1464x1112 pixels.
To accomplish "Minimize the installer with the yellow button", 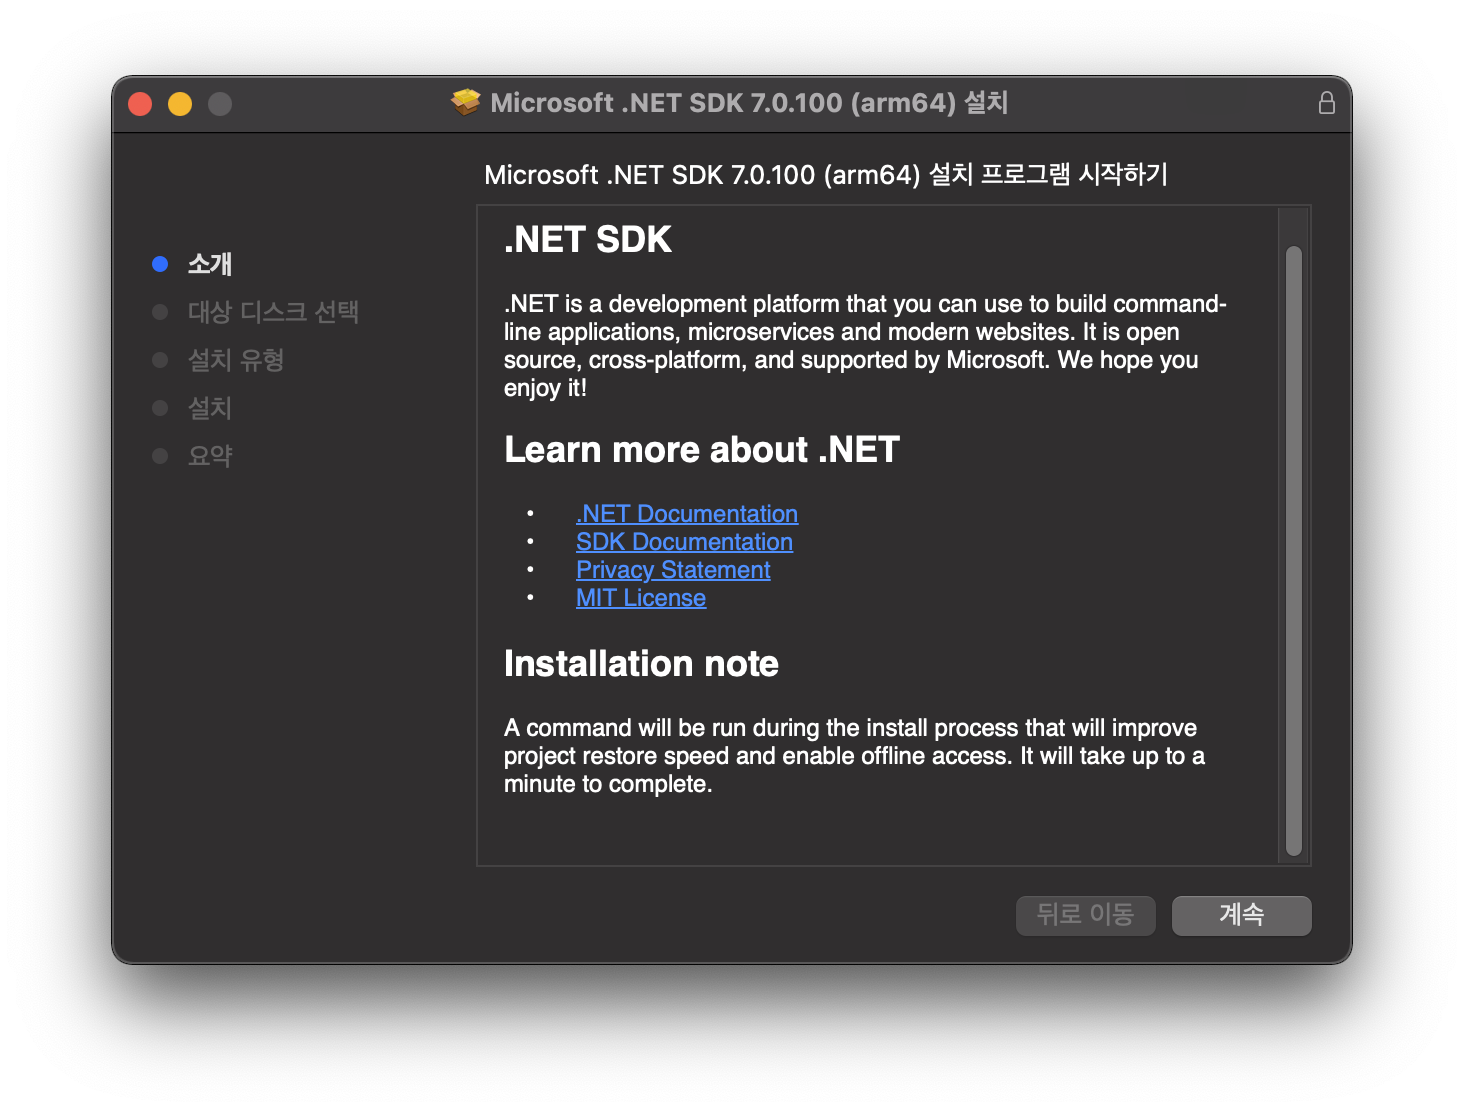I will point(180,104).
